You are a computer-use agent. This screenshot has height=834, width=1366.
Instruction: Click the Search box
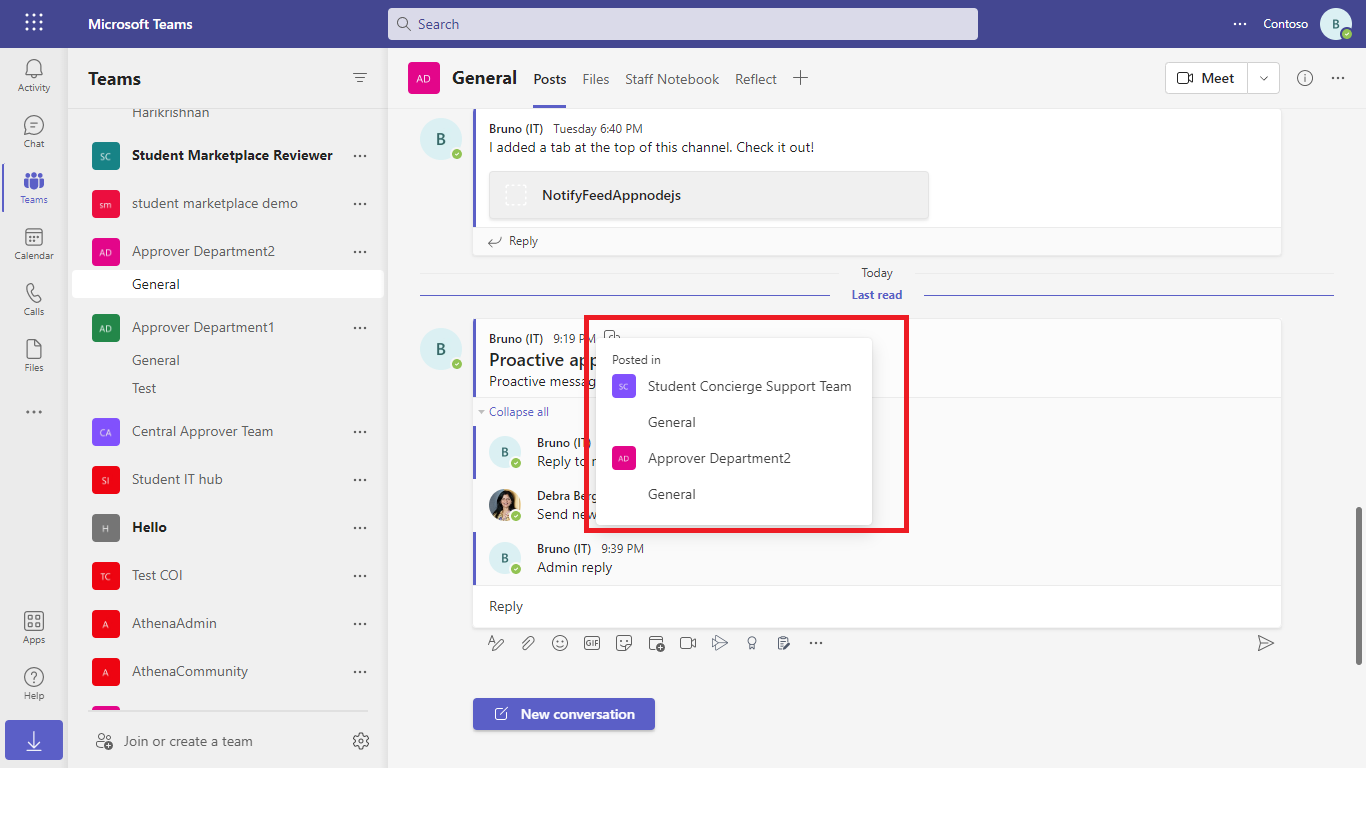click(683, 24)
